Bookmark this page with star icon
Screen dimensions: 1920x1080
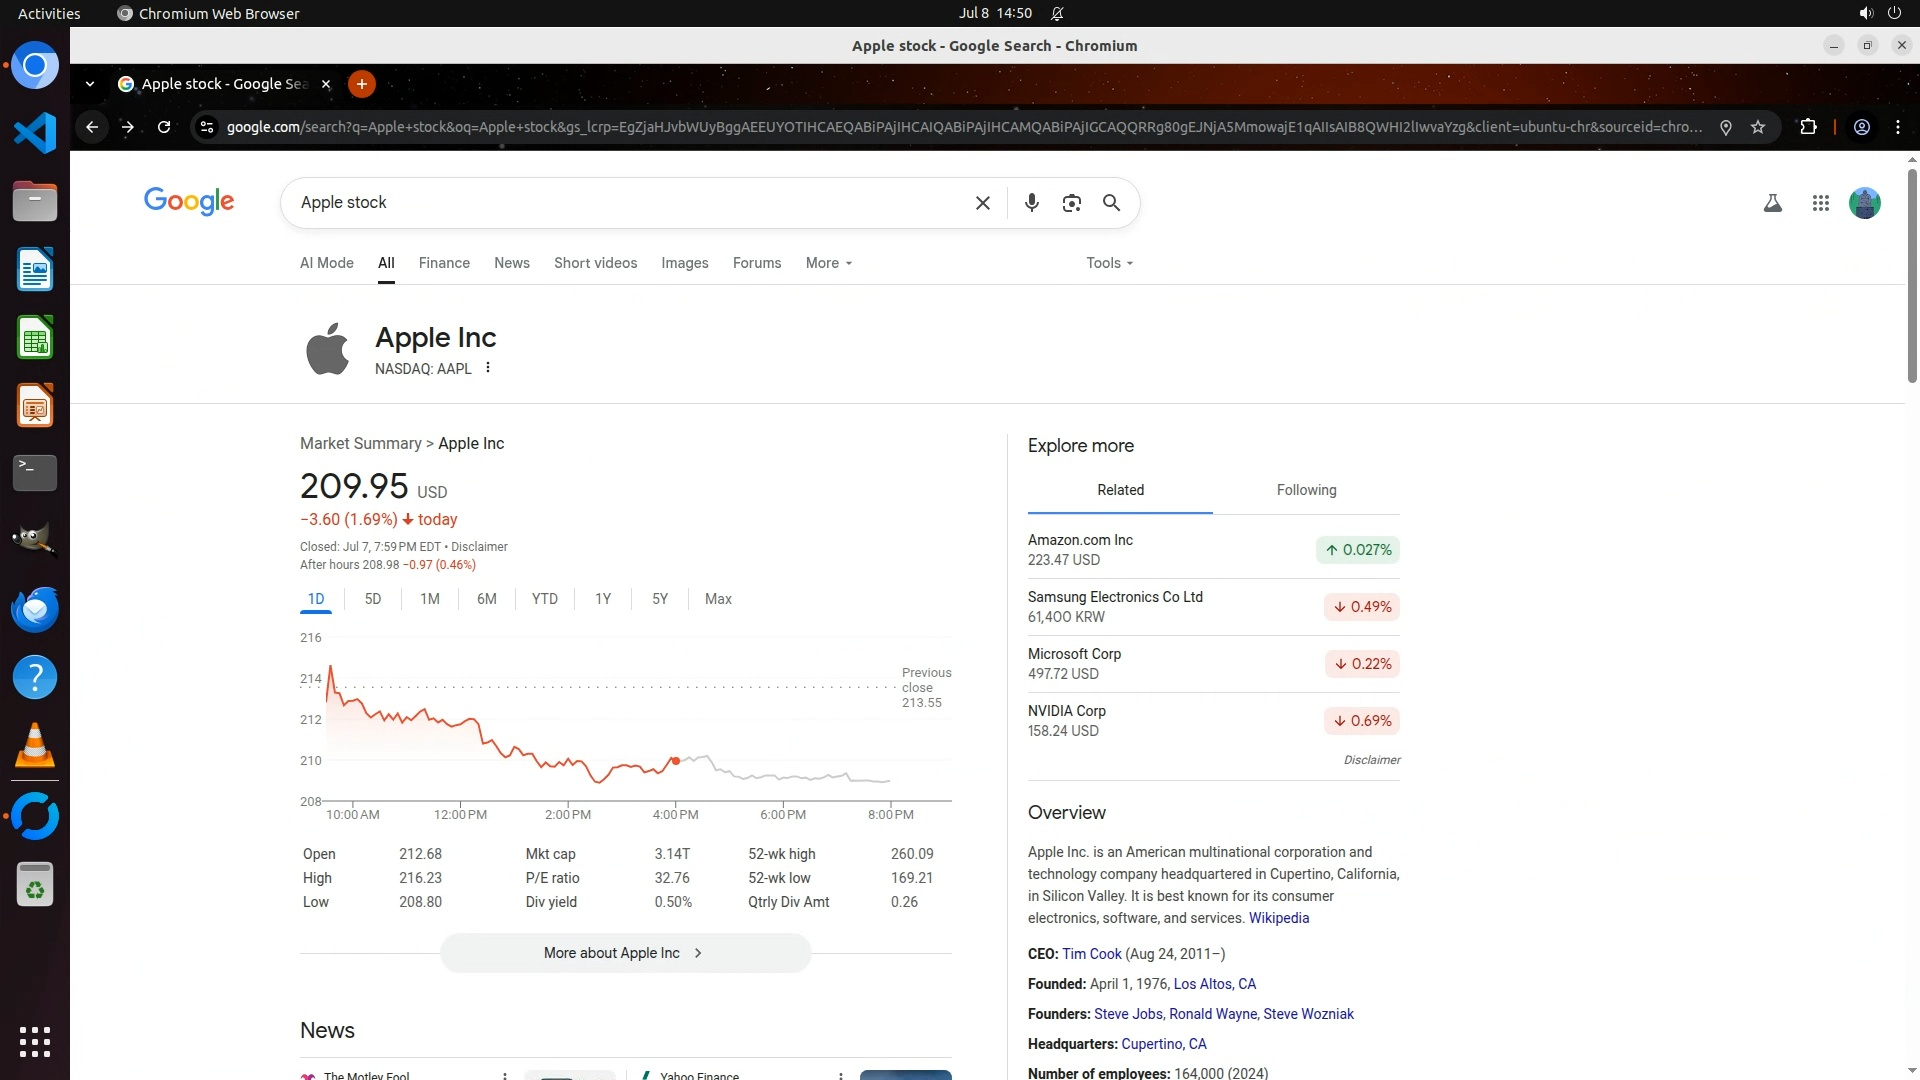pyautogui.click(x=1758, y=127)
